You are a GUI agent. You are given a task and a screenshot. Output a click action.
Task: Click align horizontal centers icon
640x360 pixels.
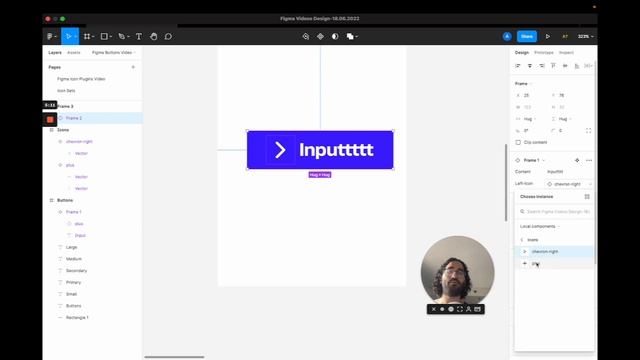pos(530,66)
